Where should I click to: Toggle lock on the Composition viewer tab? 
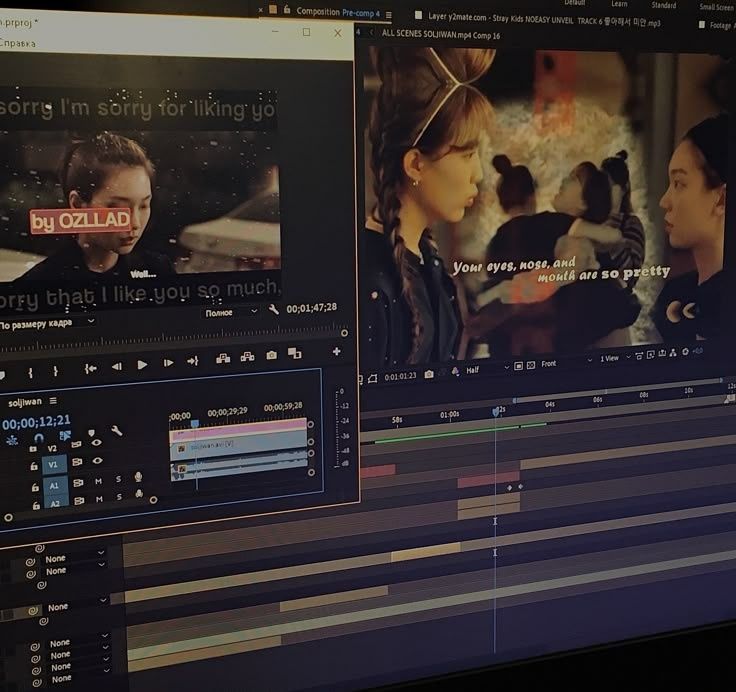287,9
